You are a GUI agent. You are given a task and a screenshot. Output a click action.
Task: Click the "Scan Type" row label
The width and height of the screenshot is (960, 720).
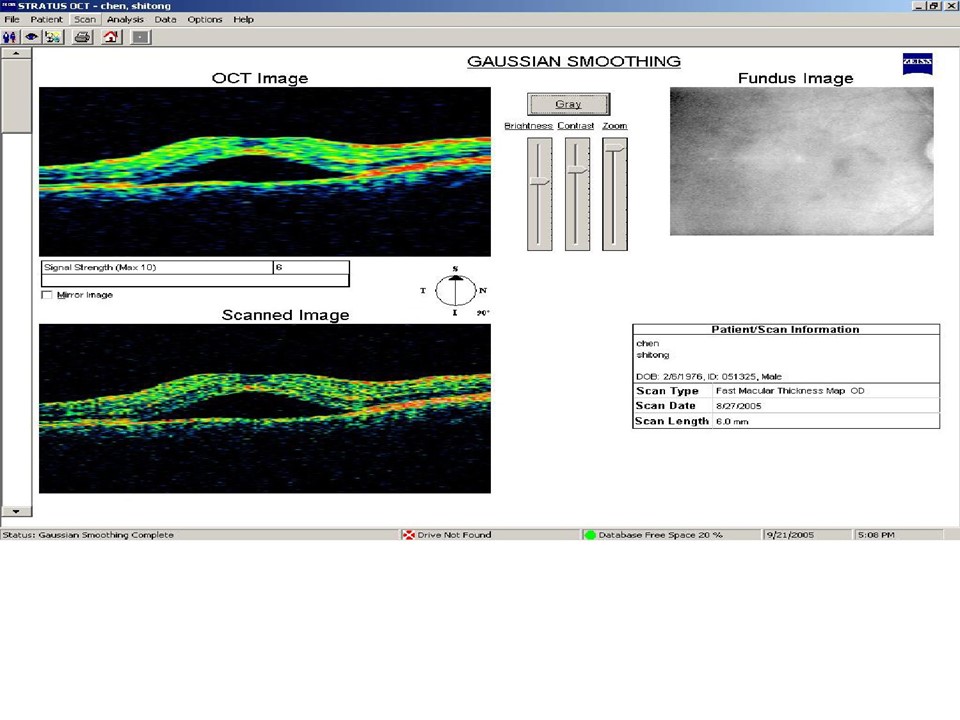[x=667, y=391]
